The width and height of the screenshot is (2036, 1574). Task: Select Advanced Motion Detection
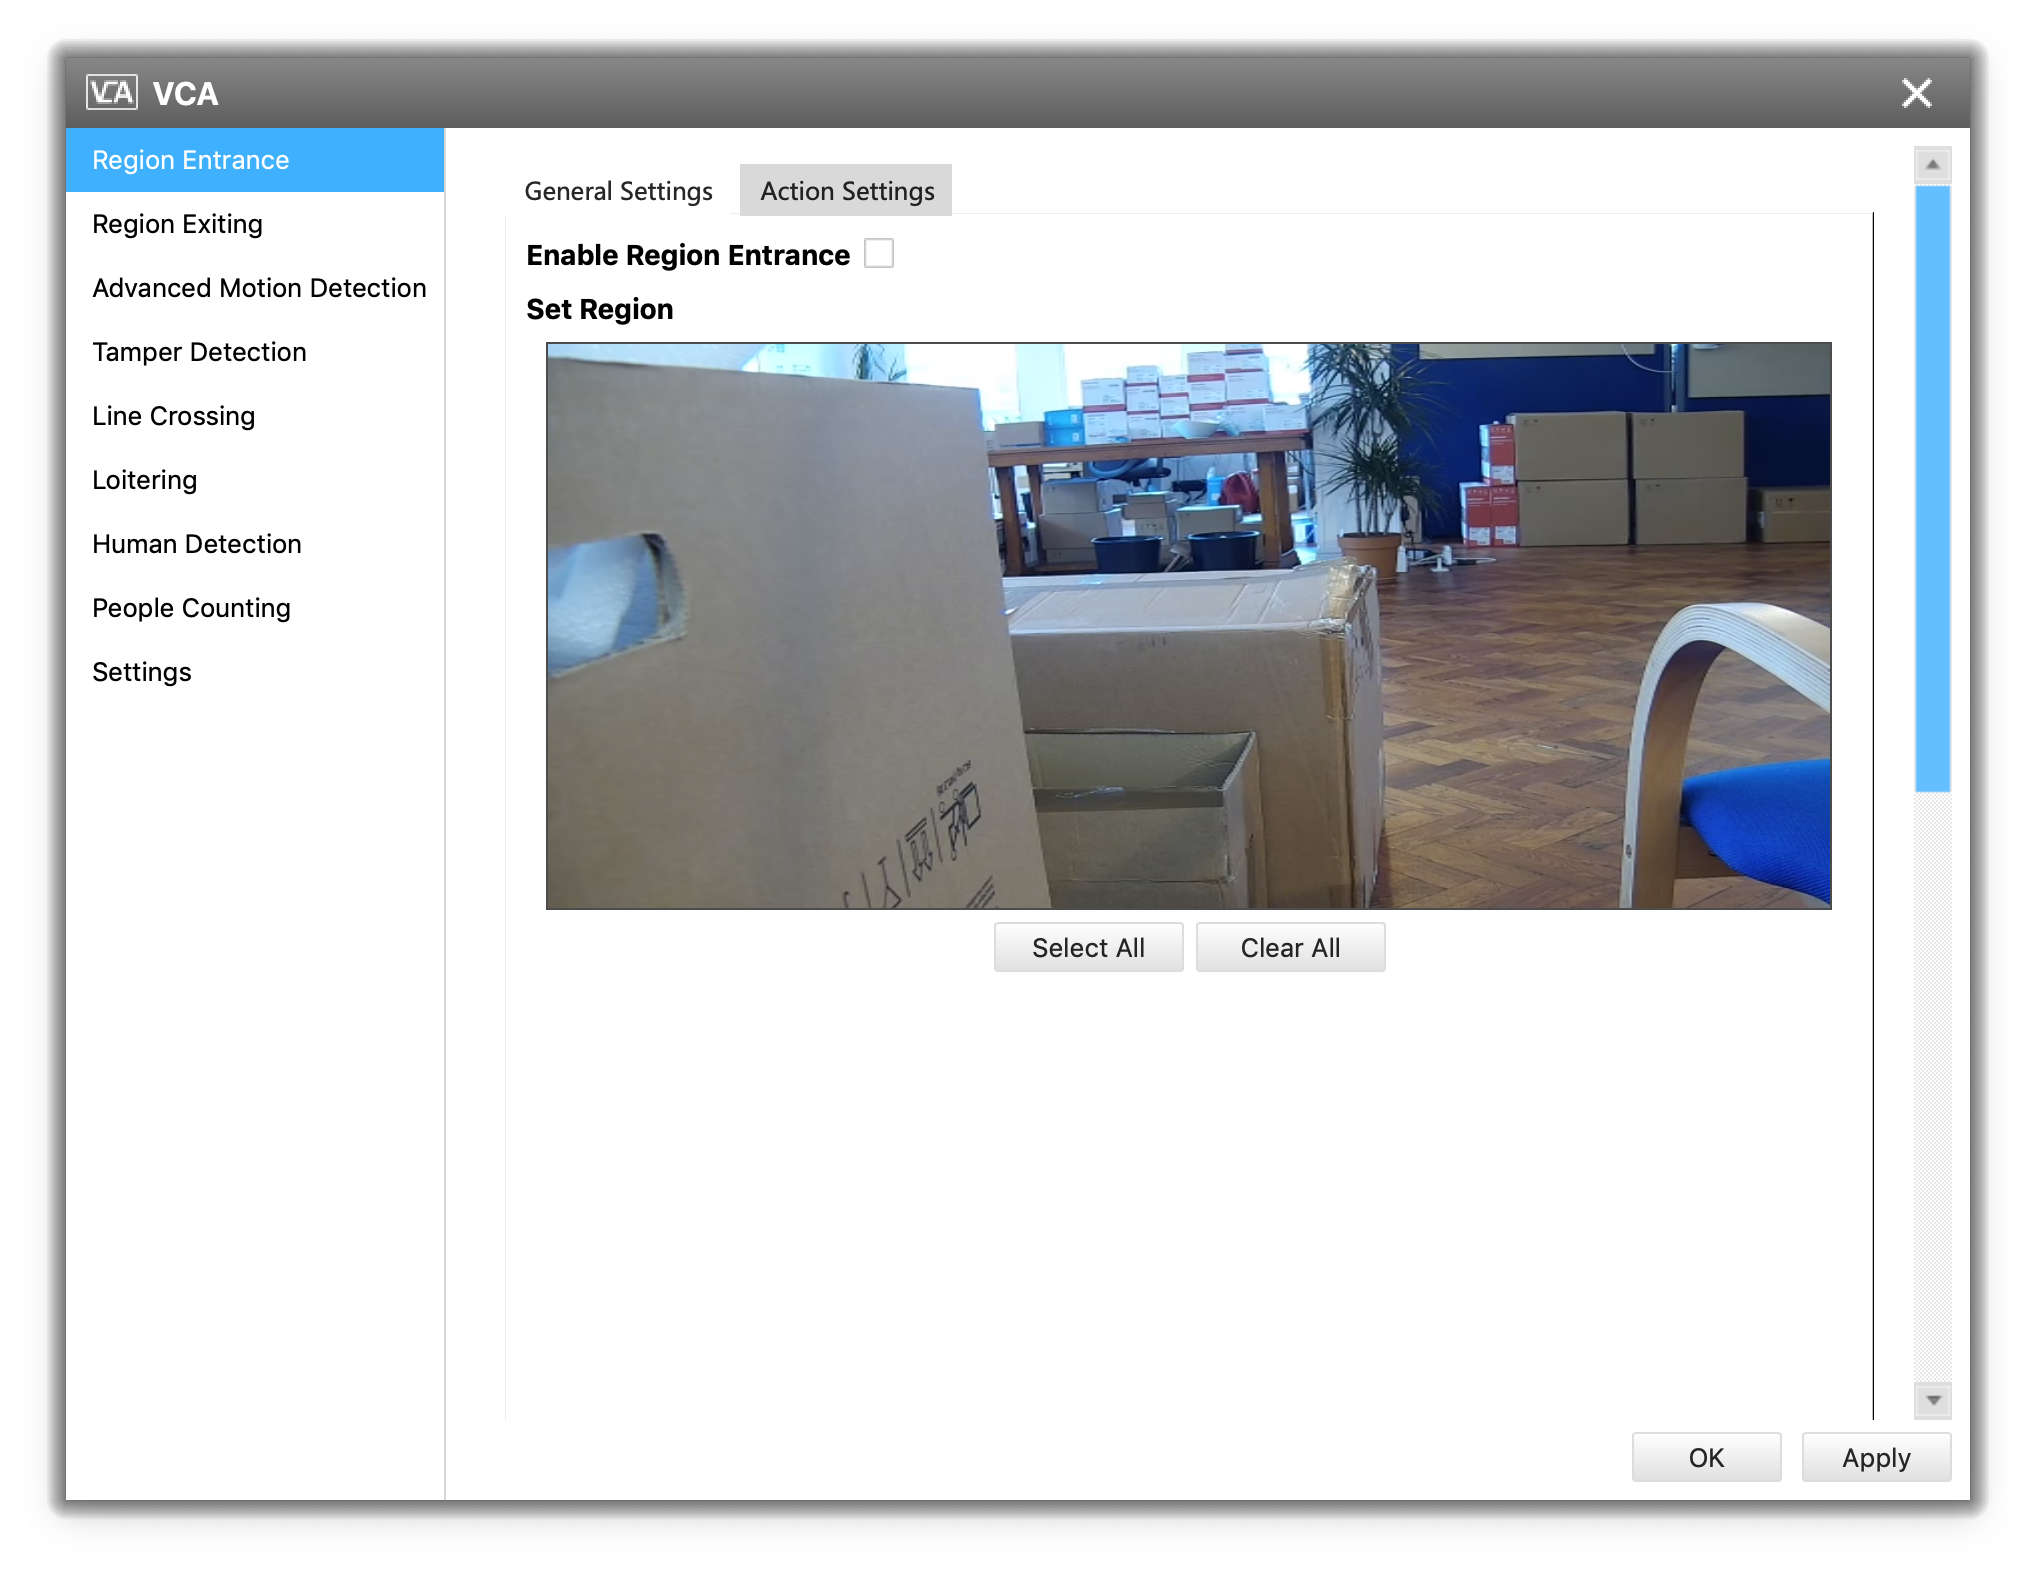point(258,287)
